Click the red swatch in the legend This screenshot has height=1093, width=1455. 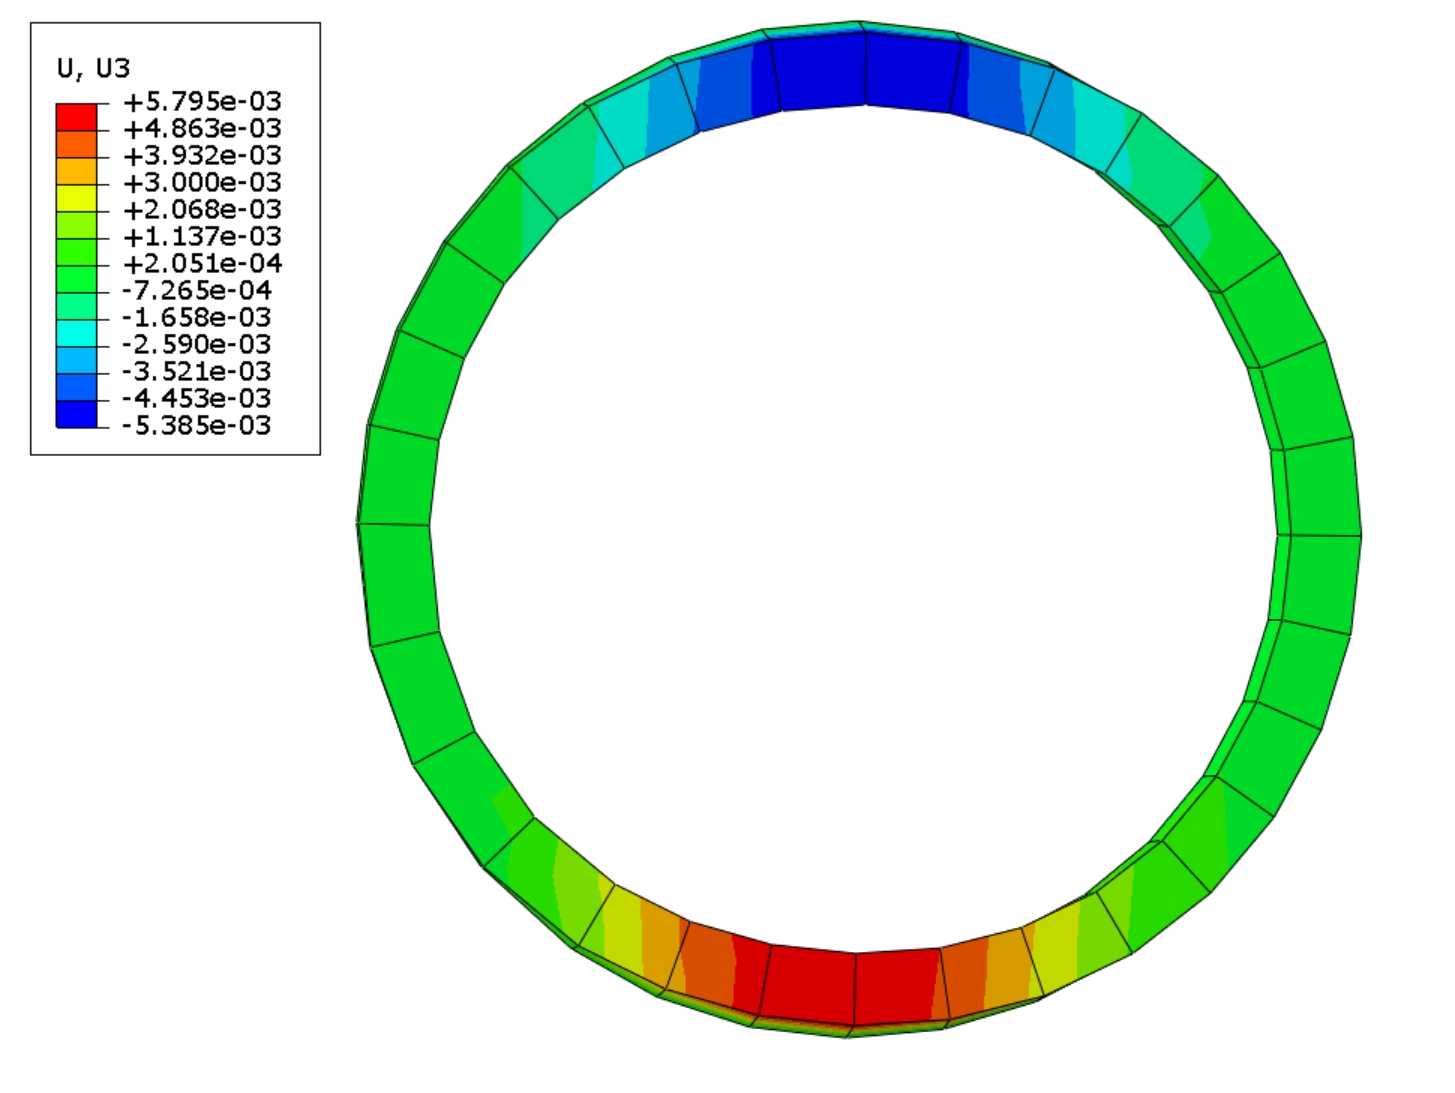(76, 115)
